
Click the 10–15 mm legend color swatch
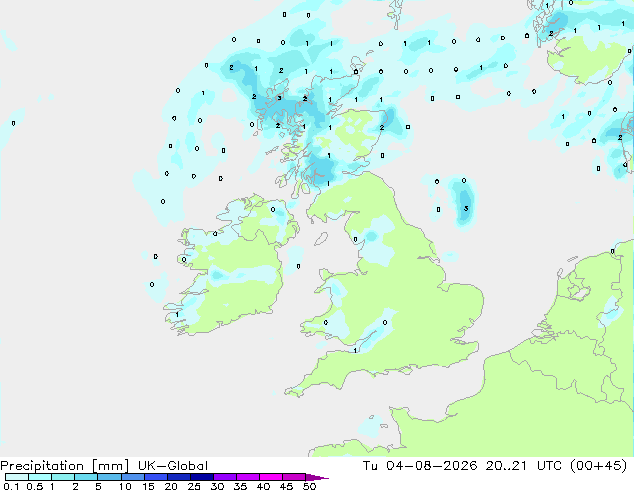click(133, 477)
